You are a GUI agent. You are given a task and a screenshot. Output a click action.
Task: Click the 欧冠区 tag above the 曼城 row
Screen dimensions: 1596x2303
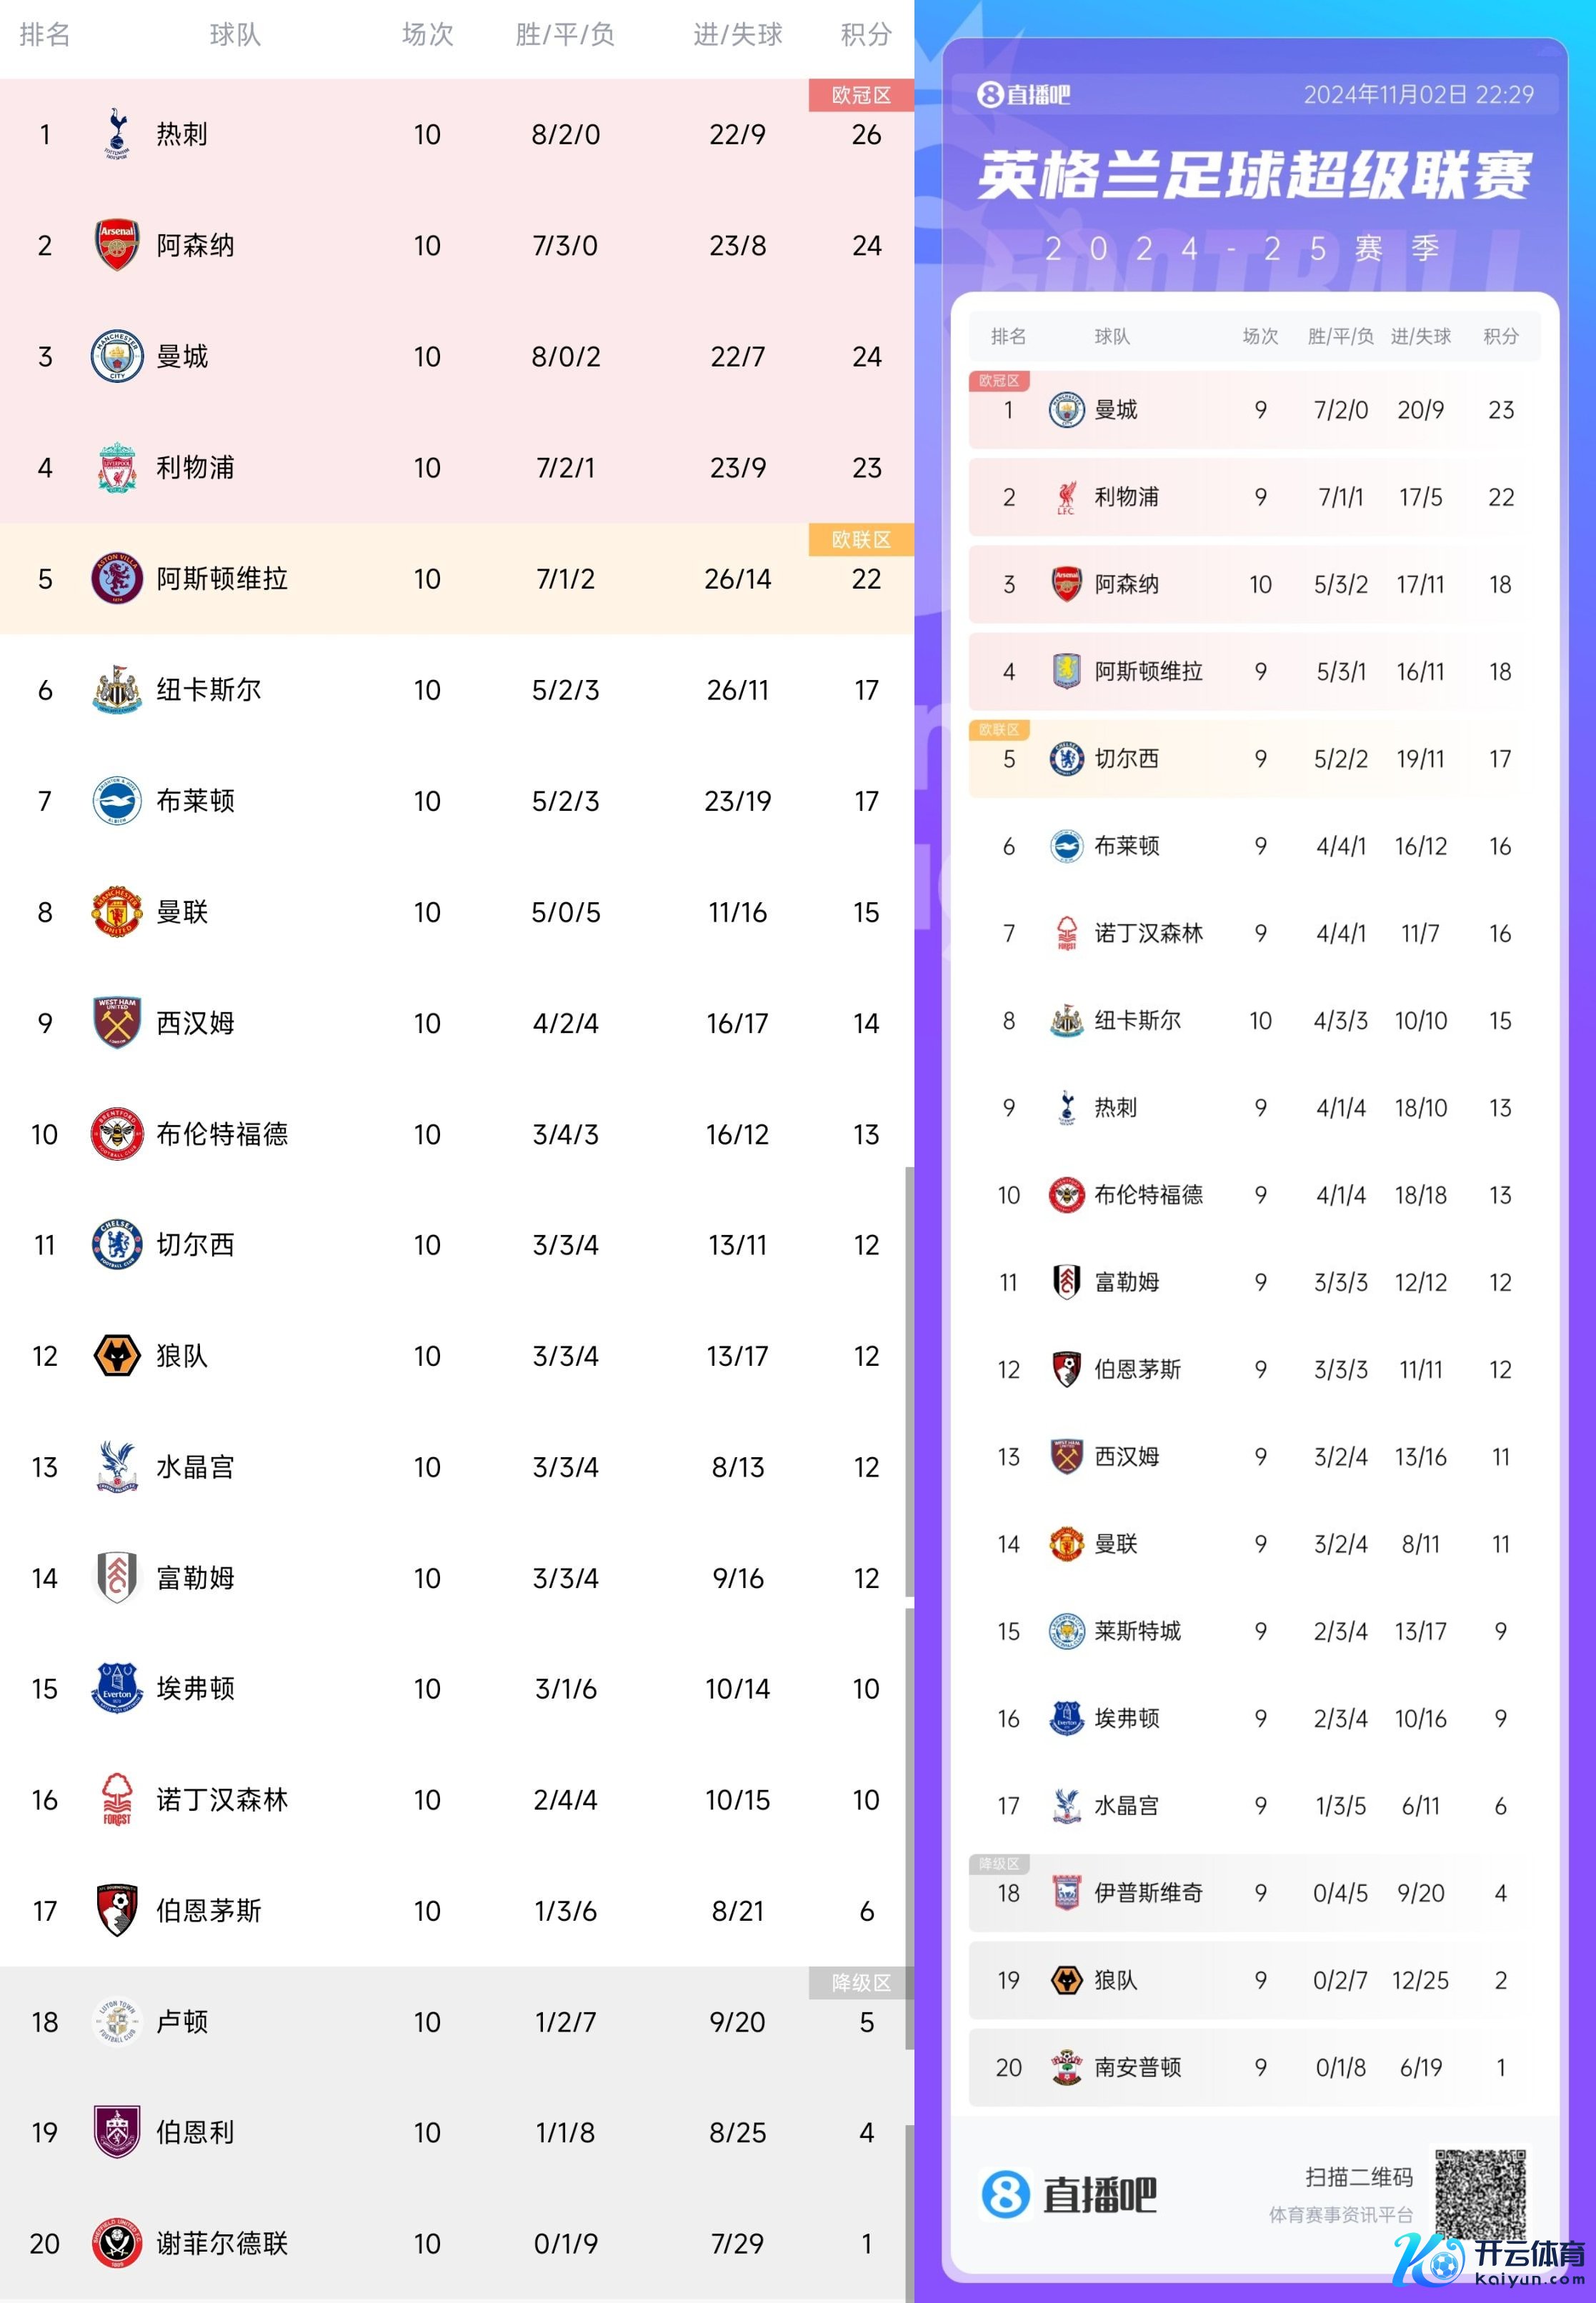click(999, 381)
